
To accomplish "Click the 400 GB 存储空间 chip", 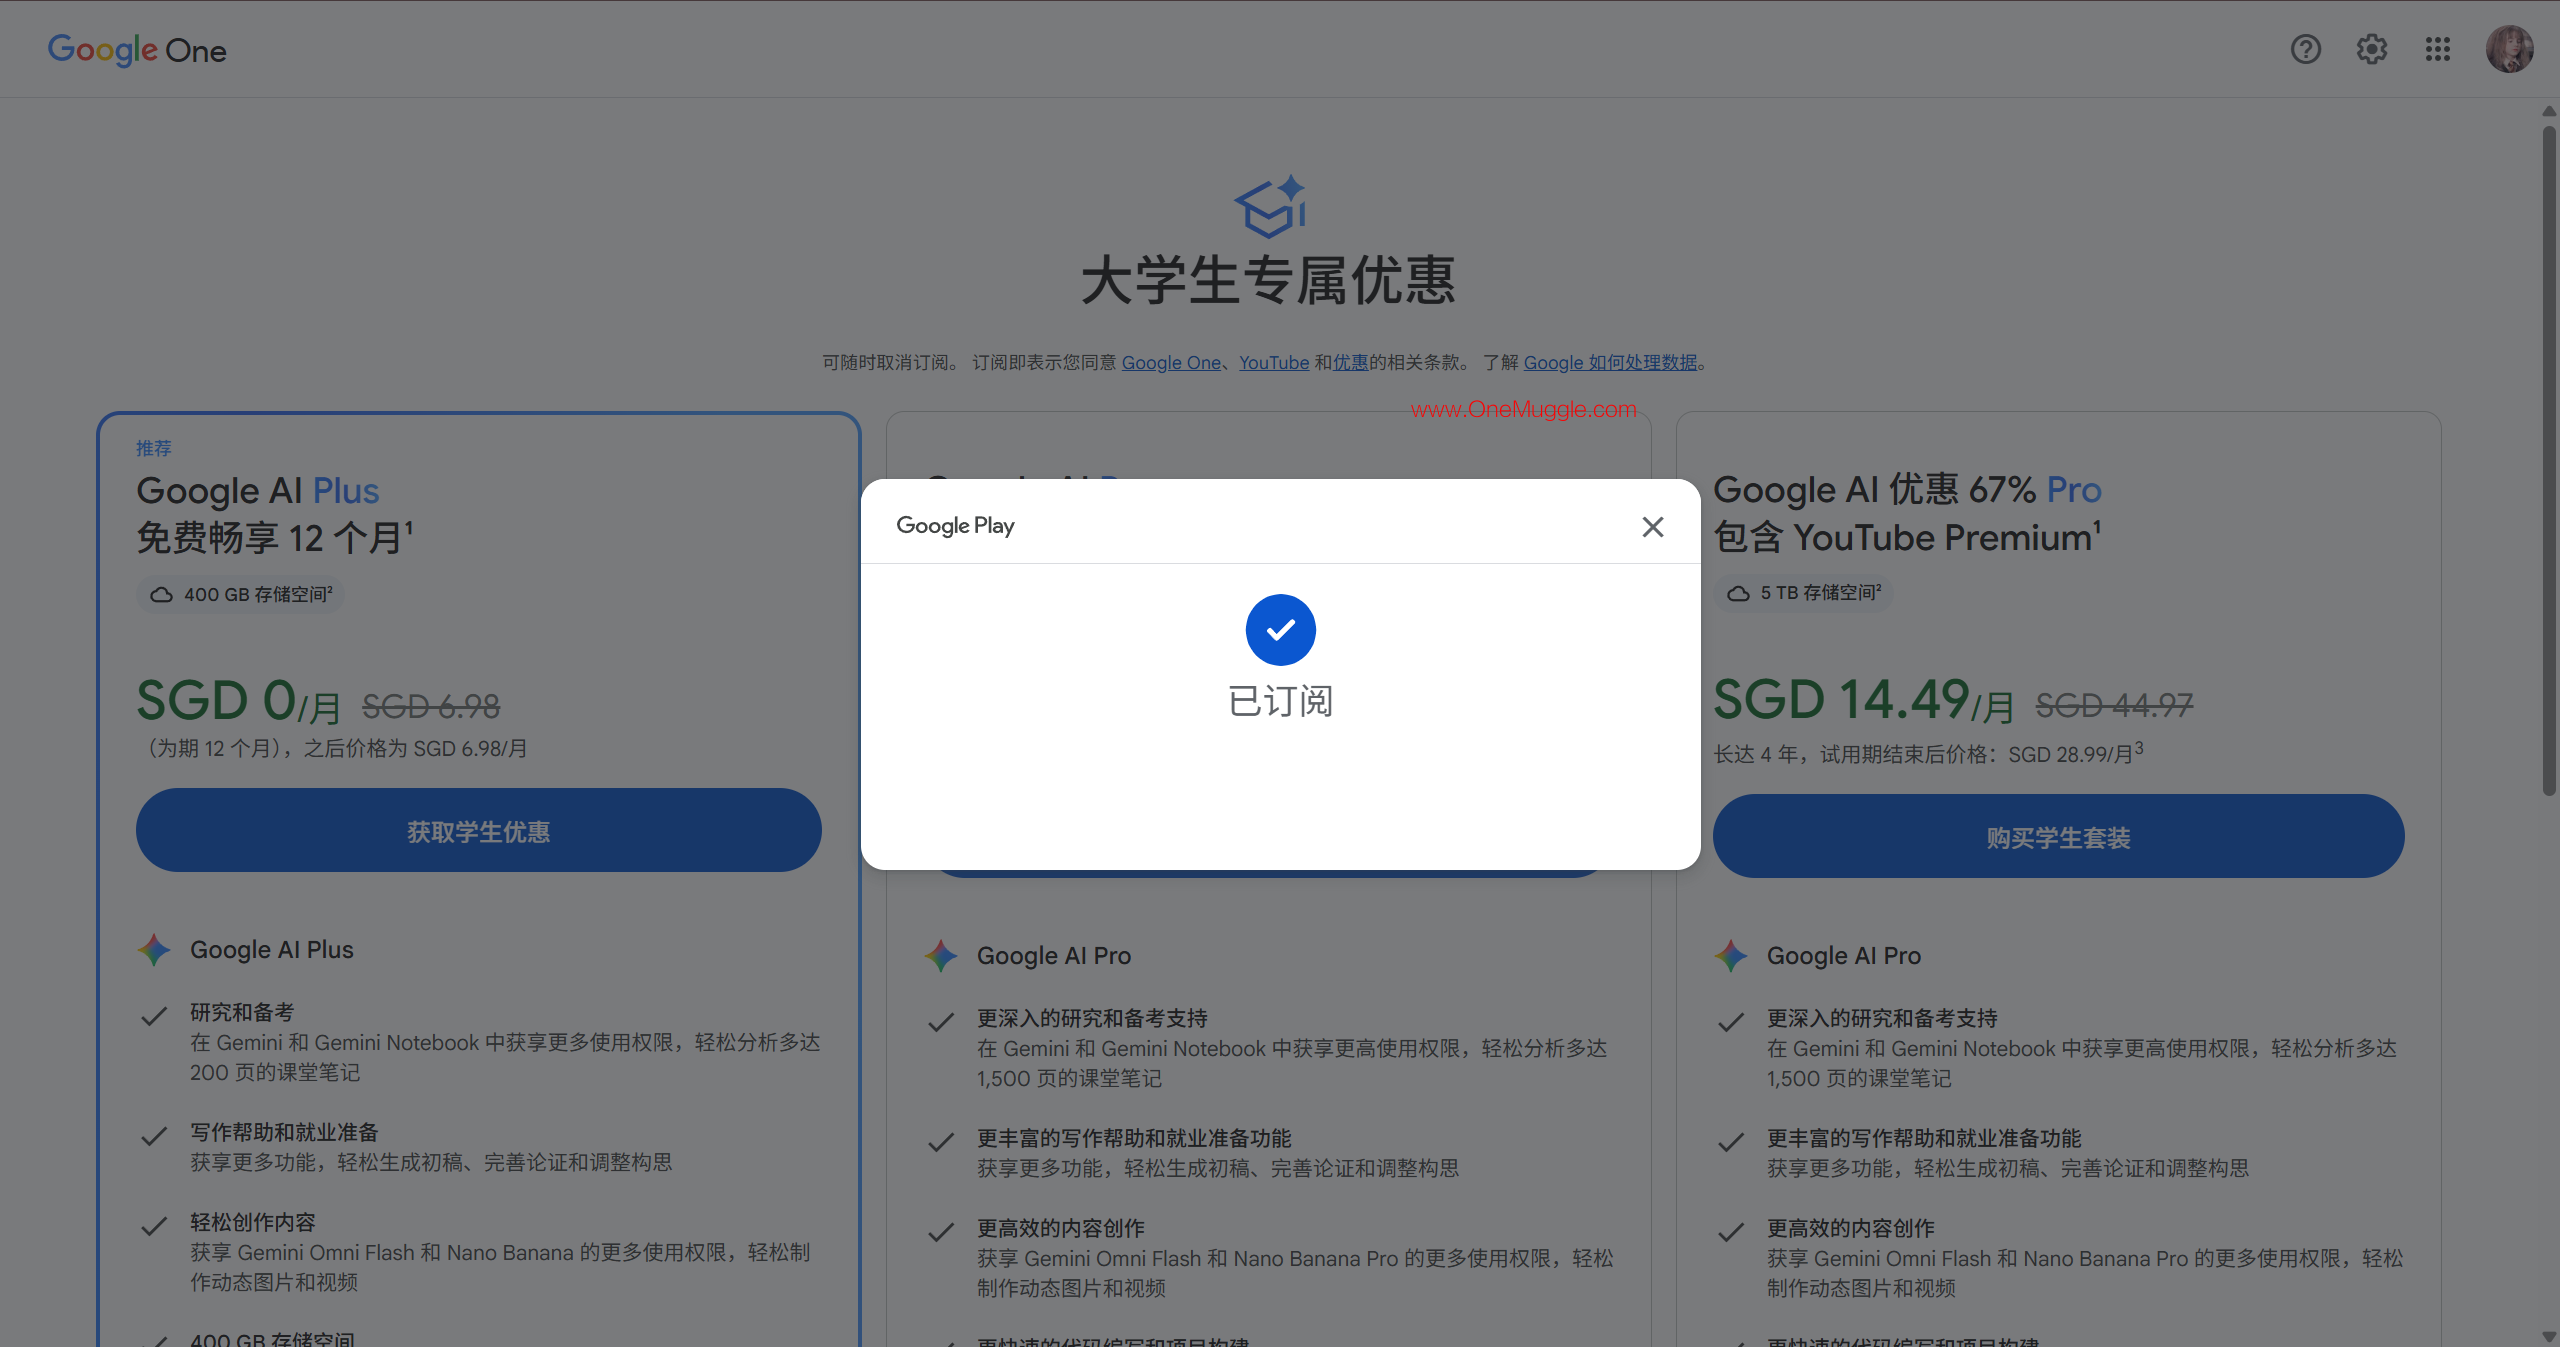I will point(241,595).
